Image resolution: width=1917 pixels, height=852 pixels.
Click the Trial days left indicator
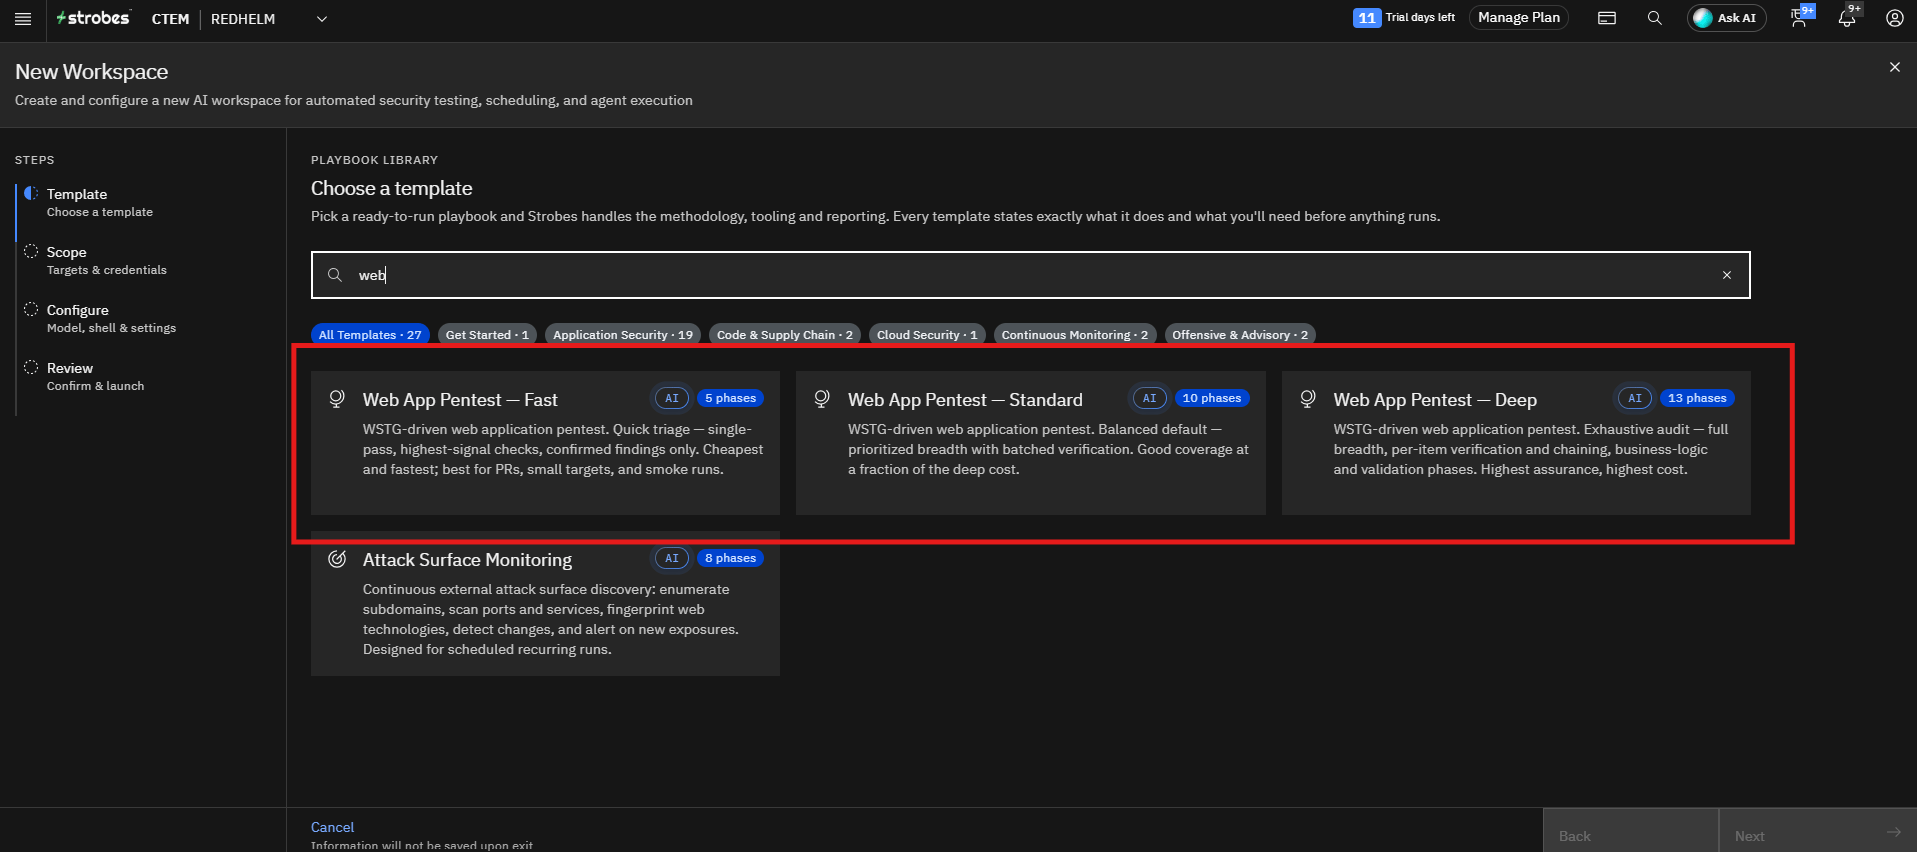1404,18
